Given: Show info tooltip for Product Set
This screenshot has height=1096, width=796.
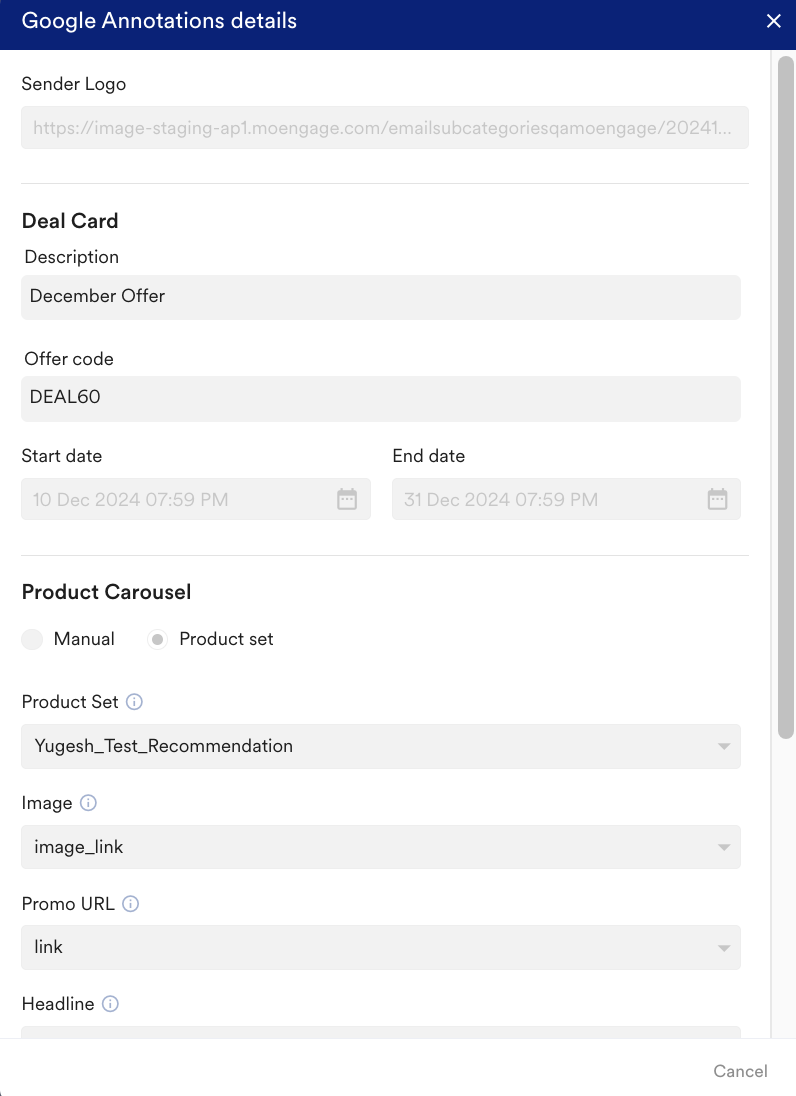Looking at the screenshot, I should [135, 702].
